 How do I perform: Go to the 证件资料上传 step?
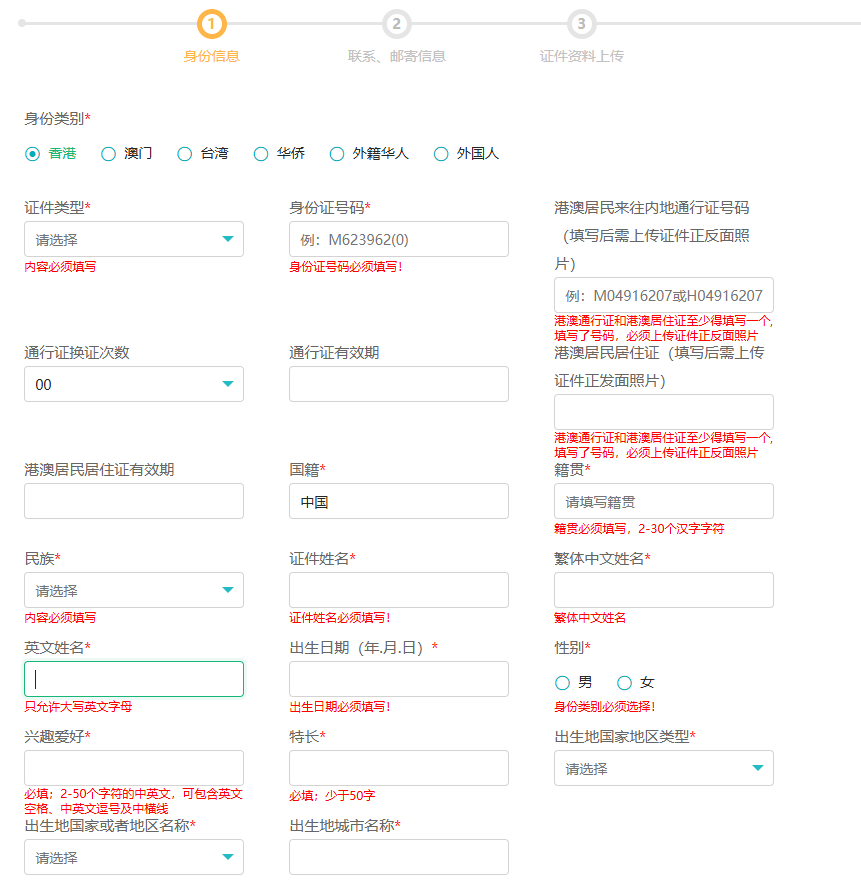point(581,23)
